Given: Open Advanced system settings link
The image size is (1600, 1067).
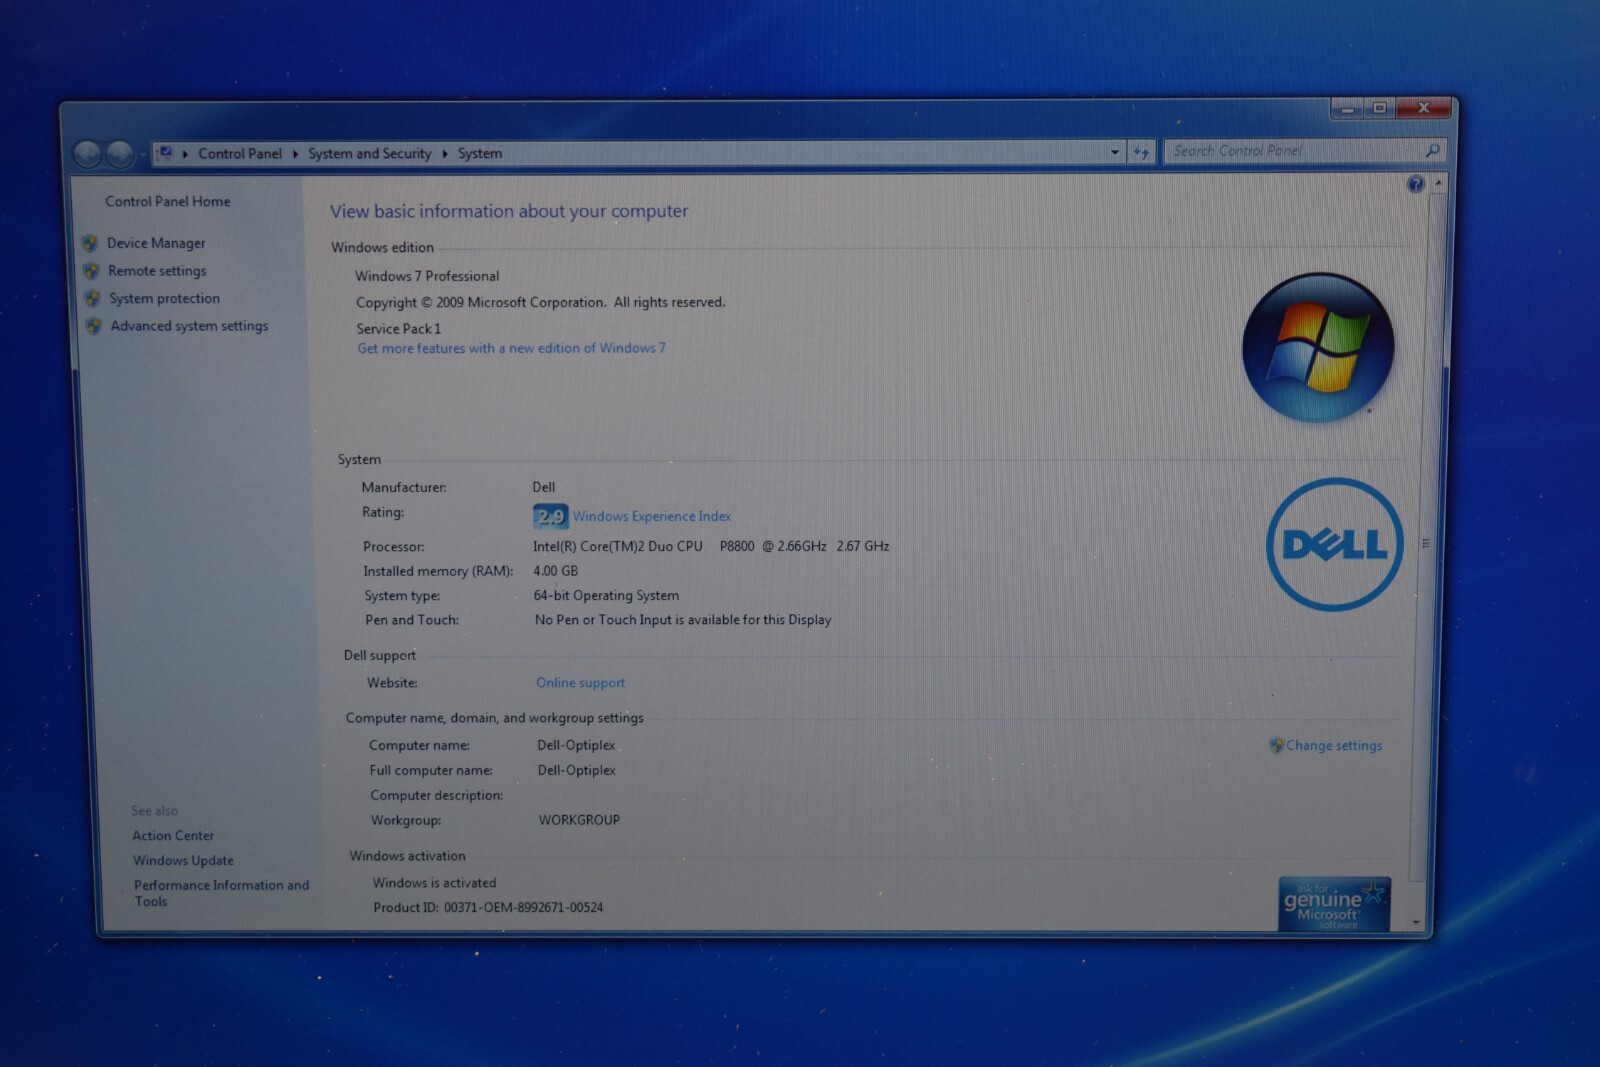Looking at the screenshot, I should click(x=189, y=326).
